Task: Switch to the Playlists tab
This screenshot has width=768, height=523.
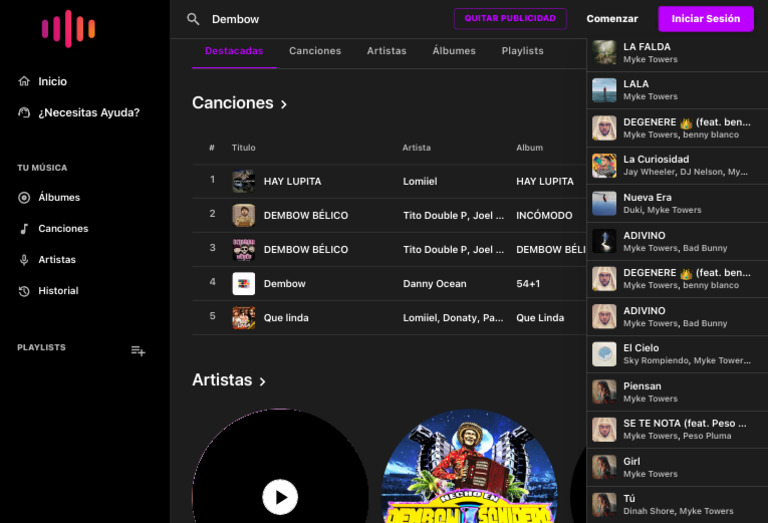Action: [523, 51]
